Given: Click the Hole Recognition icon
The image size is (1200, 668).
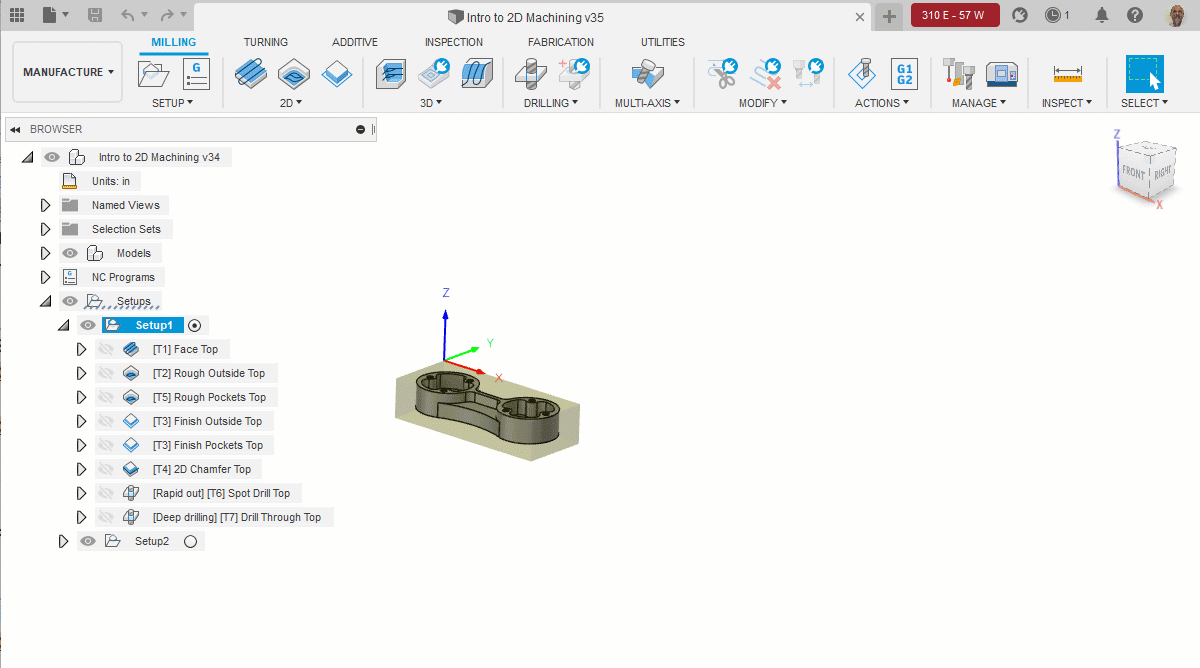Looking at the screenshot, I should [574, 74].
